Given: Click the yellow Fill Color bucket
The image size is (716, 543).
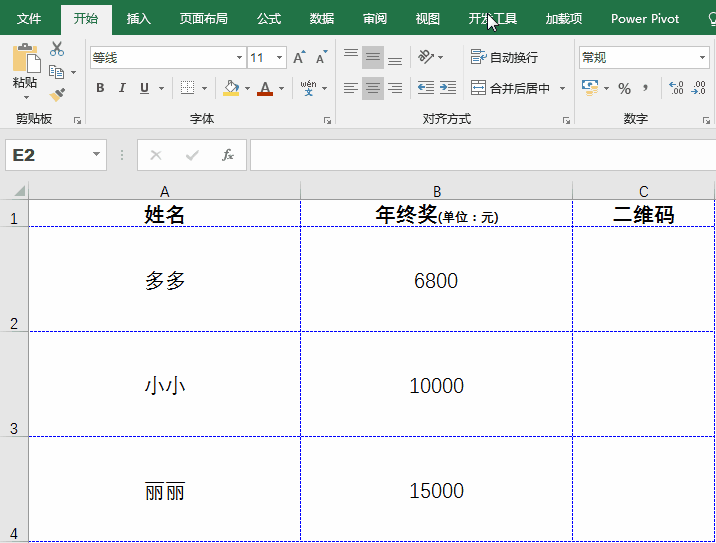Looking at the screenshot, I should coord(231,88).
